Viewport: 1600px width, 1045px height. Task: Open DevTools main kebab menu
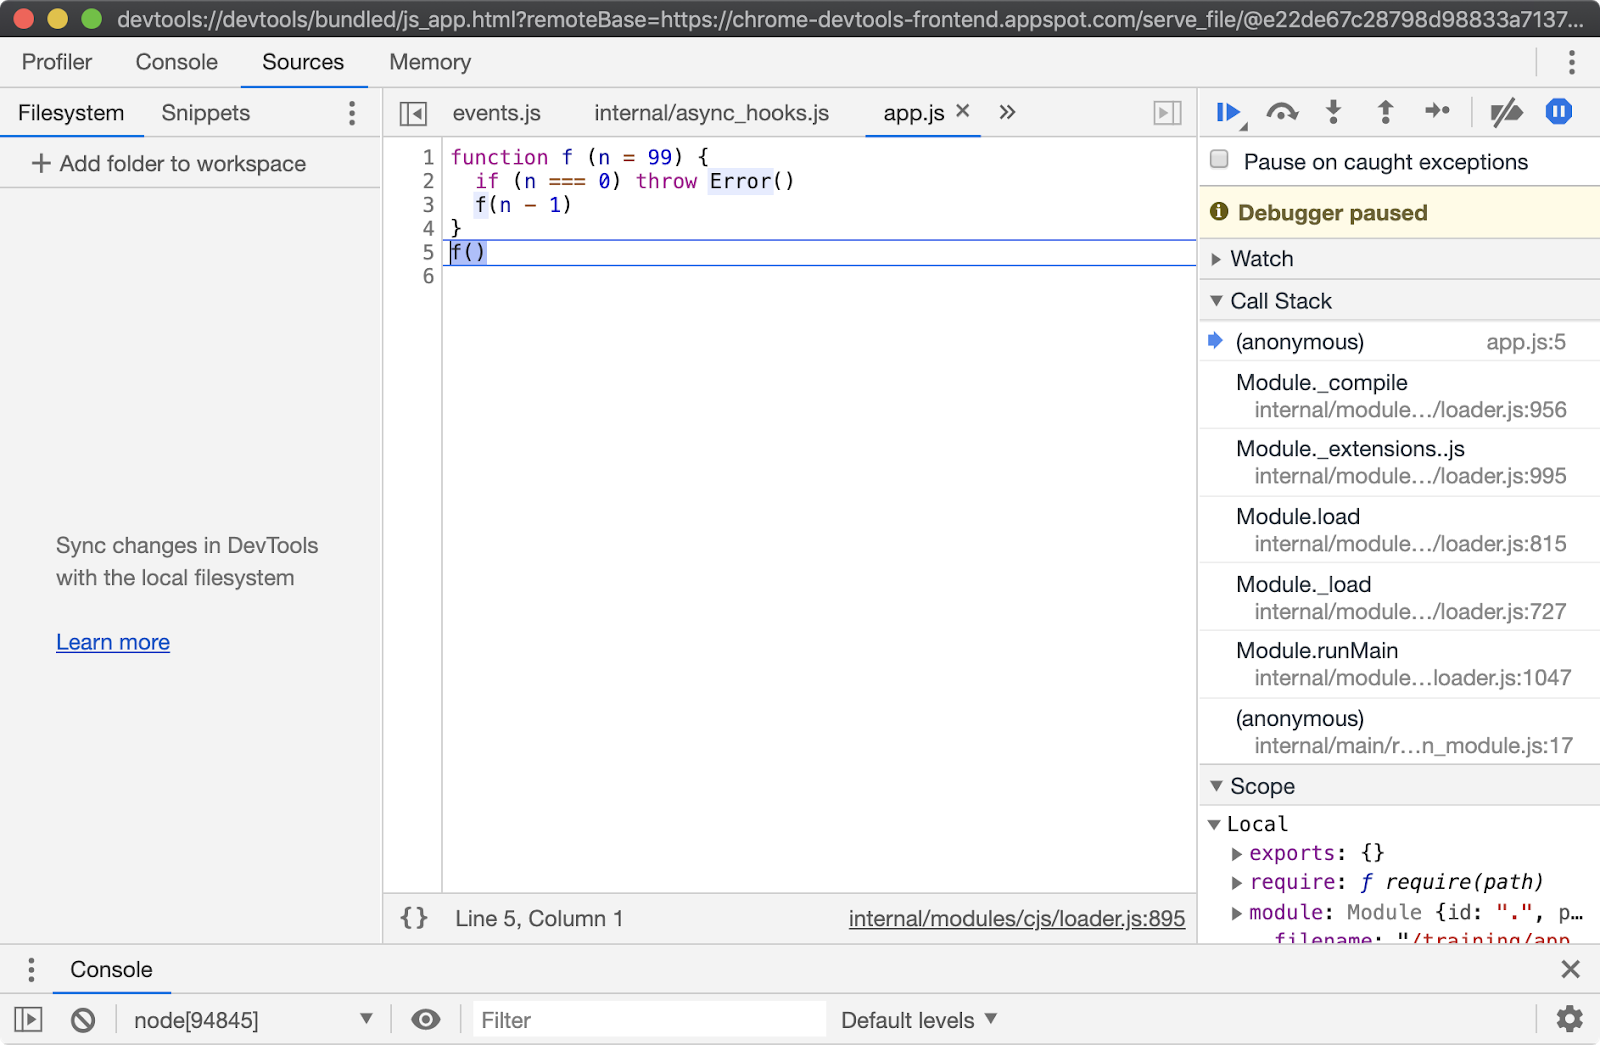1571,62
